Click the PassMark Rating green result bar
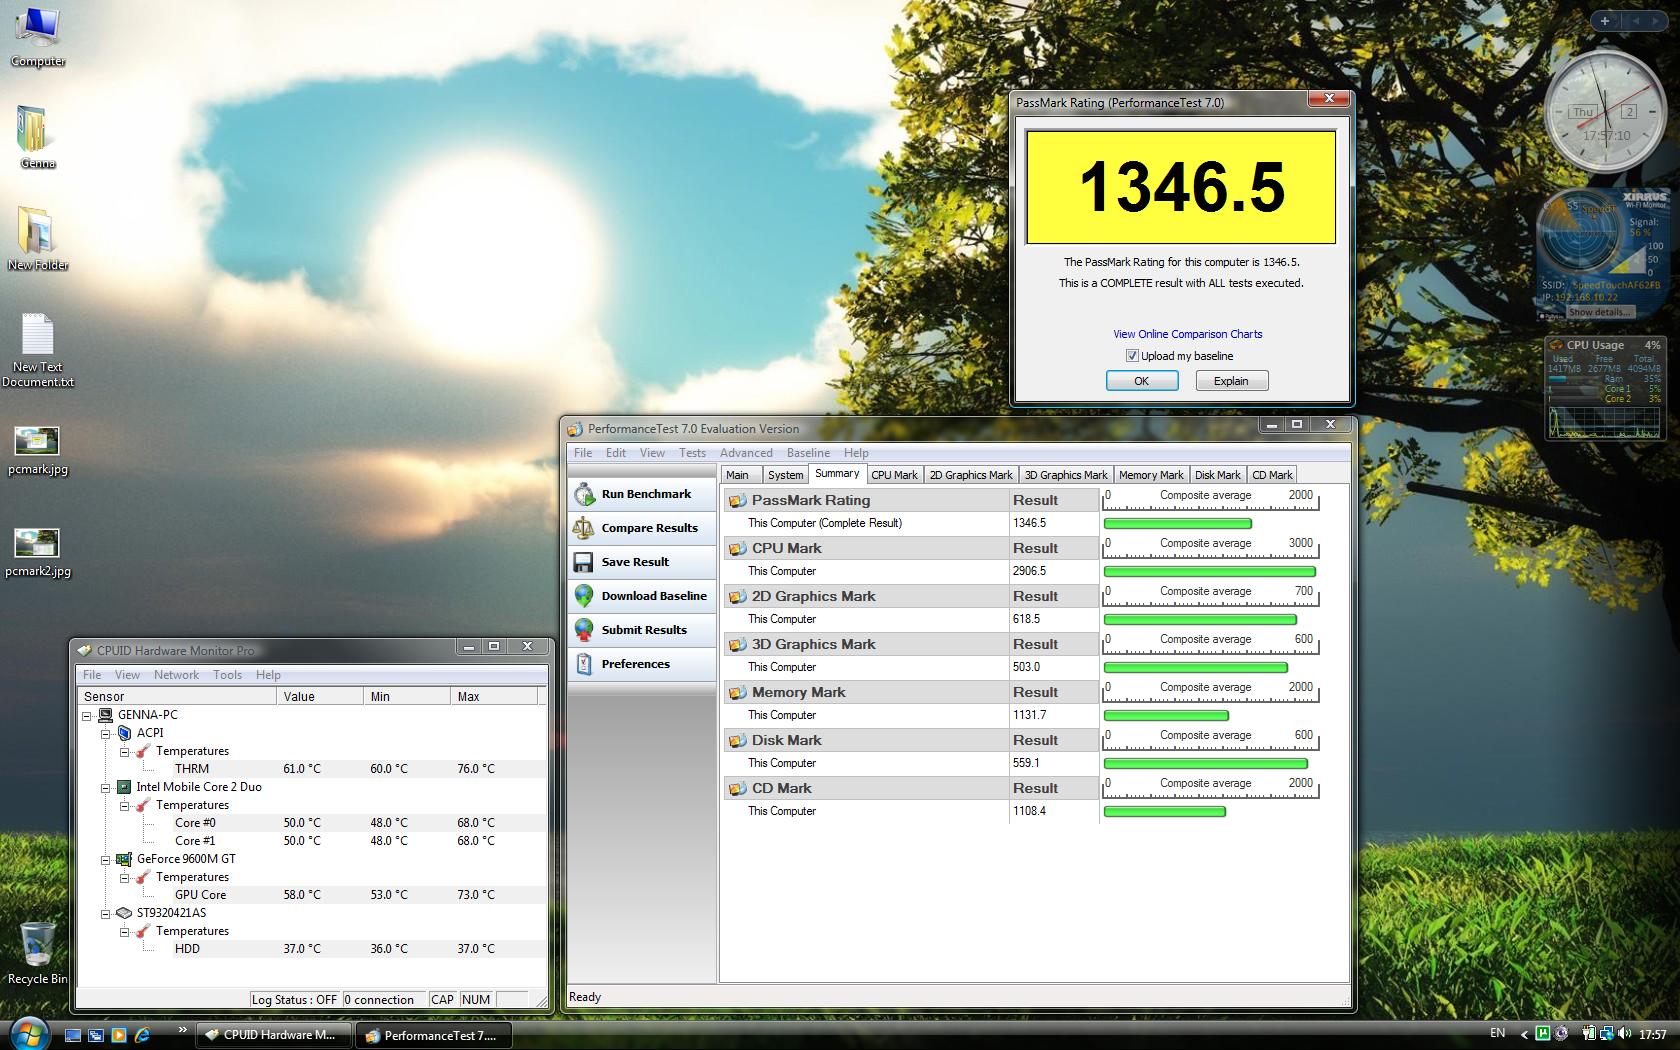The image size is (1680, 1050). (1177, 523)
